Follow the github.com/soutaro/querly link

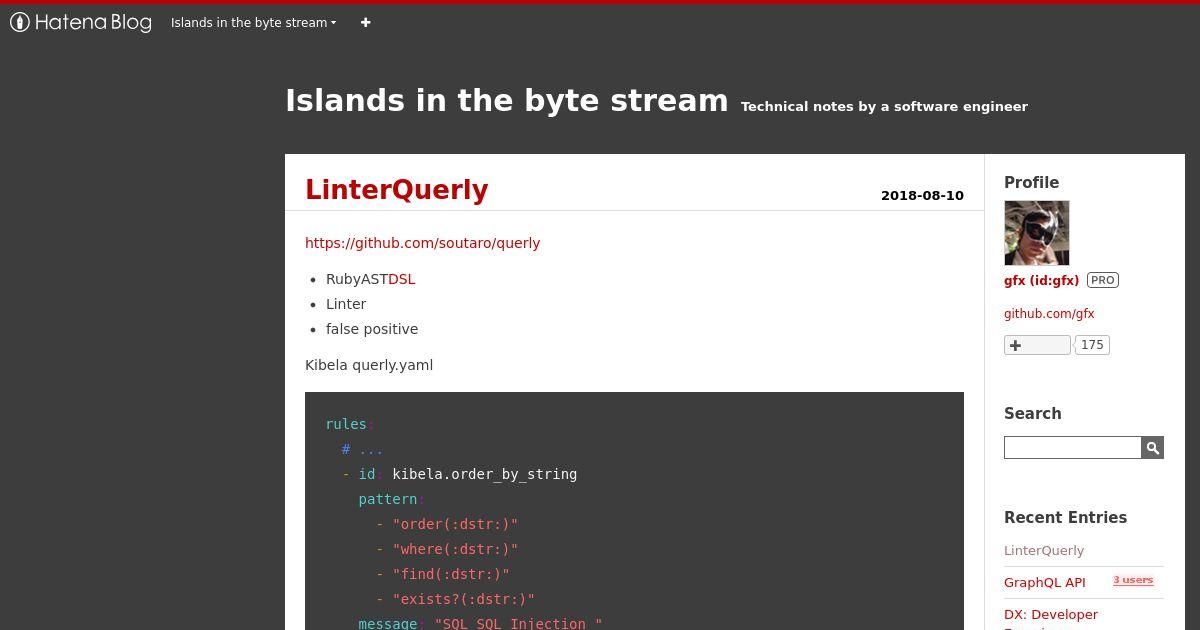pos(422,242)
